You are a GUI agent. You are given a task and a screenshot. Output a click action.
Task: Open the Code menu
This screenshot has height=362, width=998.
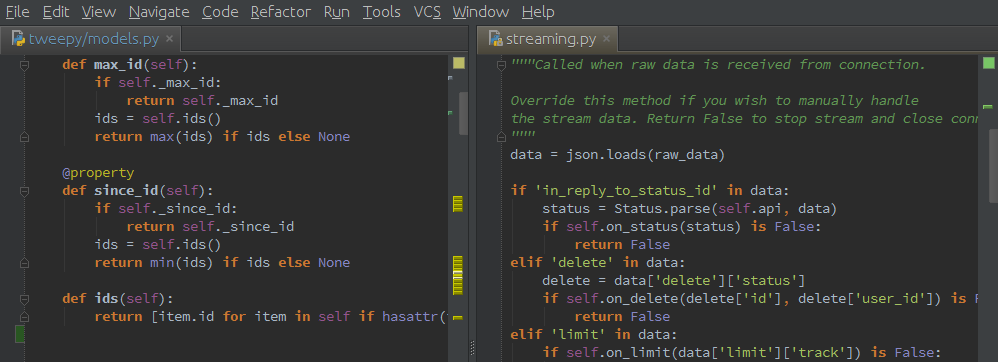click(220, 11)
